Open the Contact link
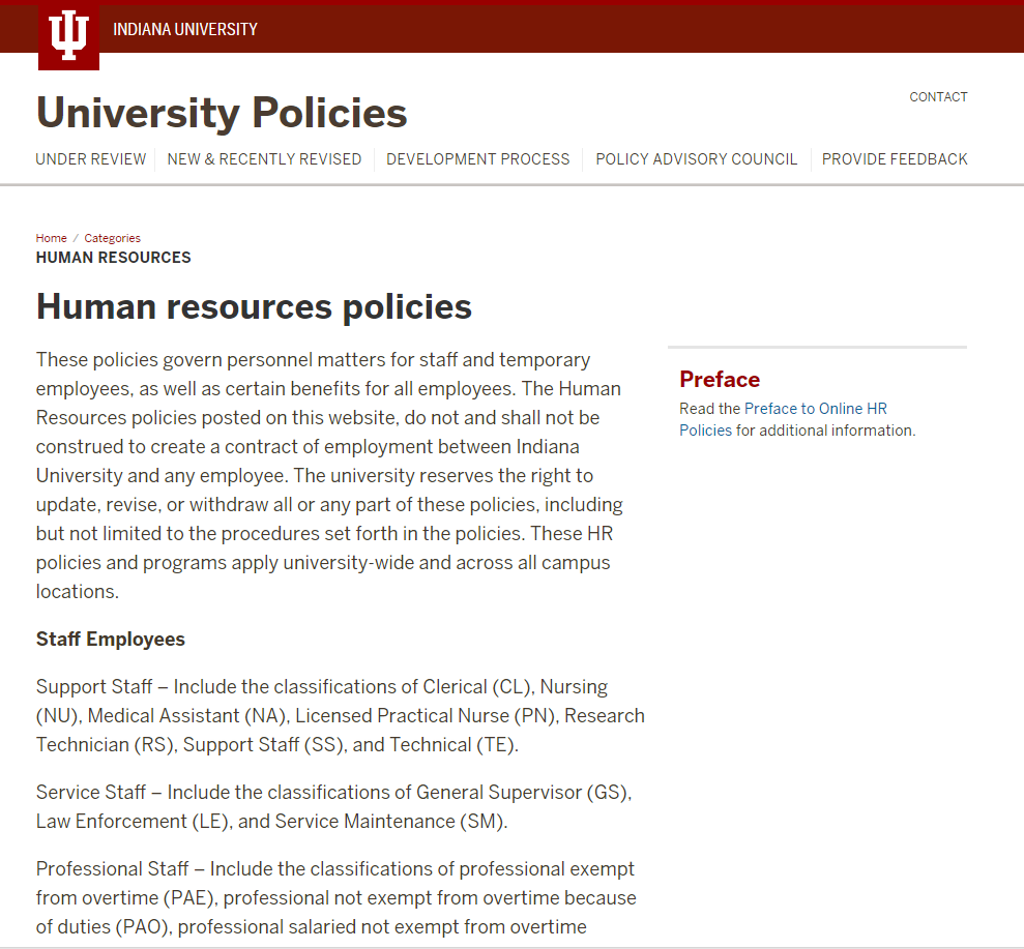The height and width of the screenshot is (949, 1024). pos(938,97)
